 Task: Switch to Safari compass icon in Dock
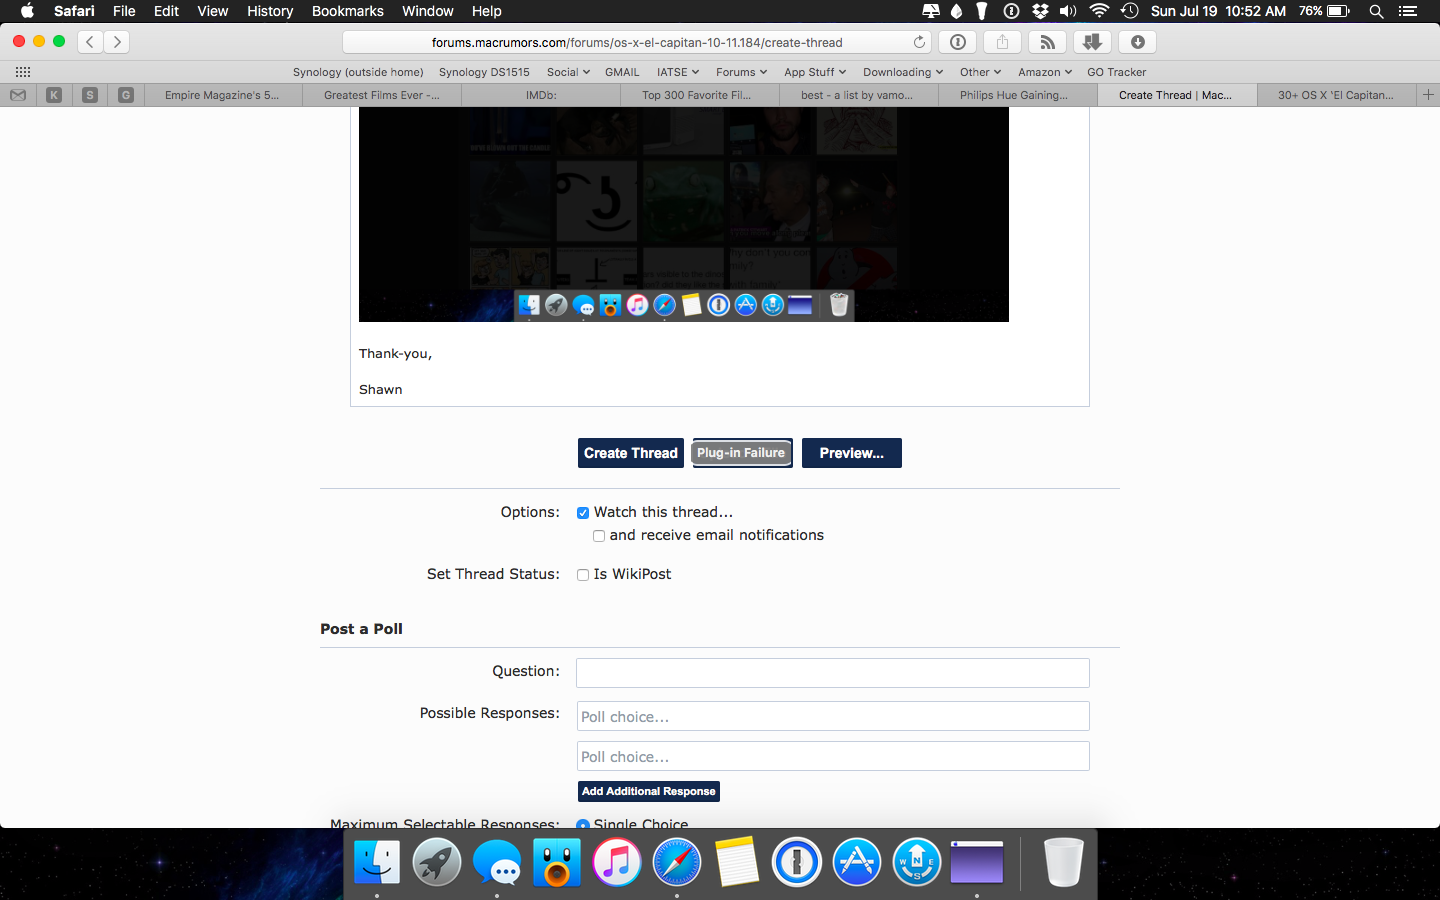tap(677, 862)
